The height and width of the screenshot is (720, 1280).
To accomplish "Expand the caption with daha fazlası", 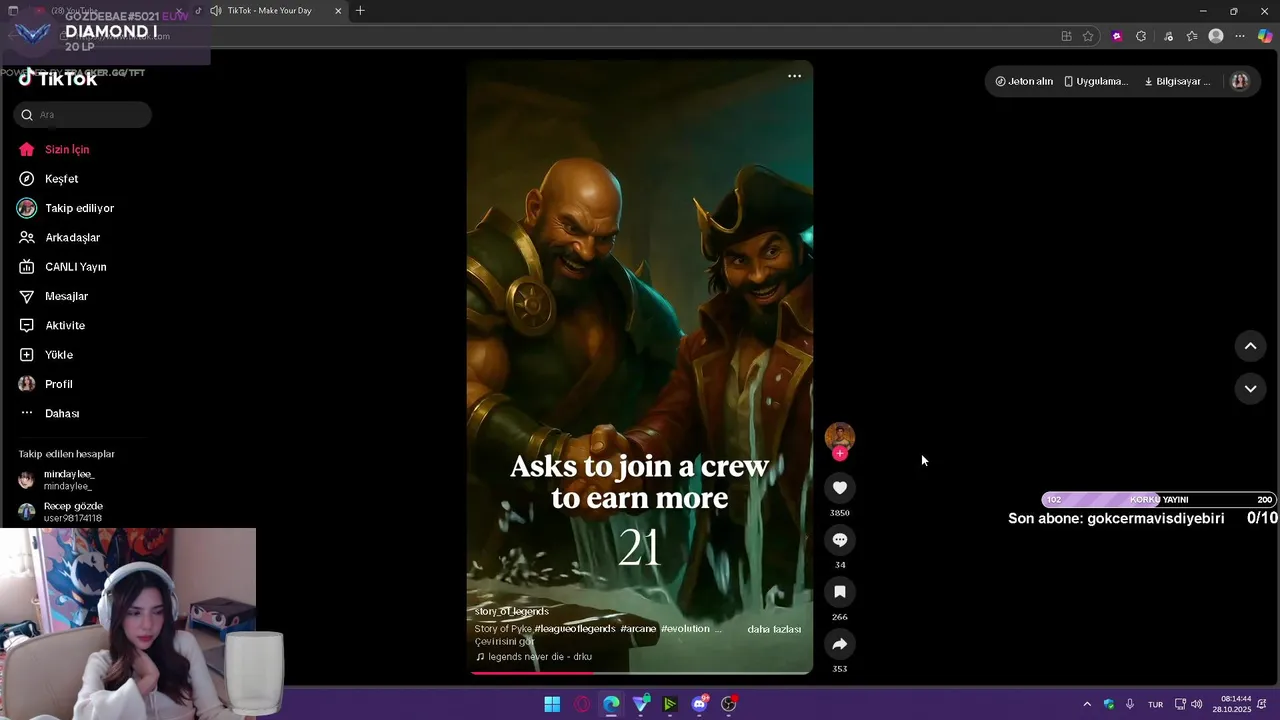I will pyautogui.click(x=774, y=629).
